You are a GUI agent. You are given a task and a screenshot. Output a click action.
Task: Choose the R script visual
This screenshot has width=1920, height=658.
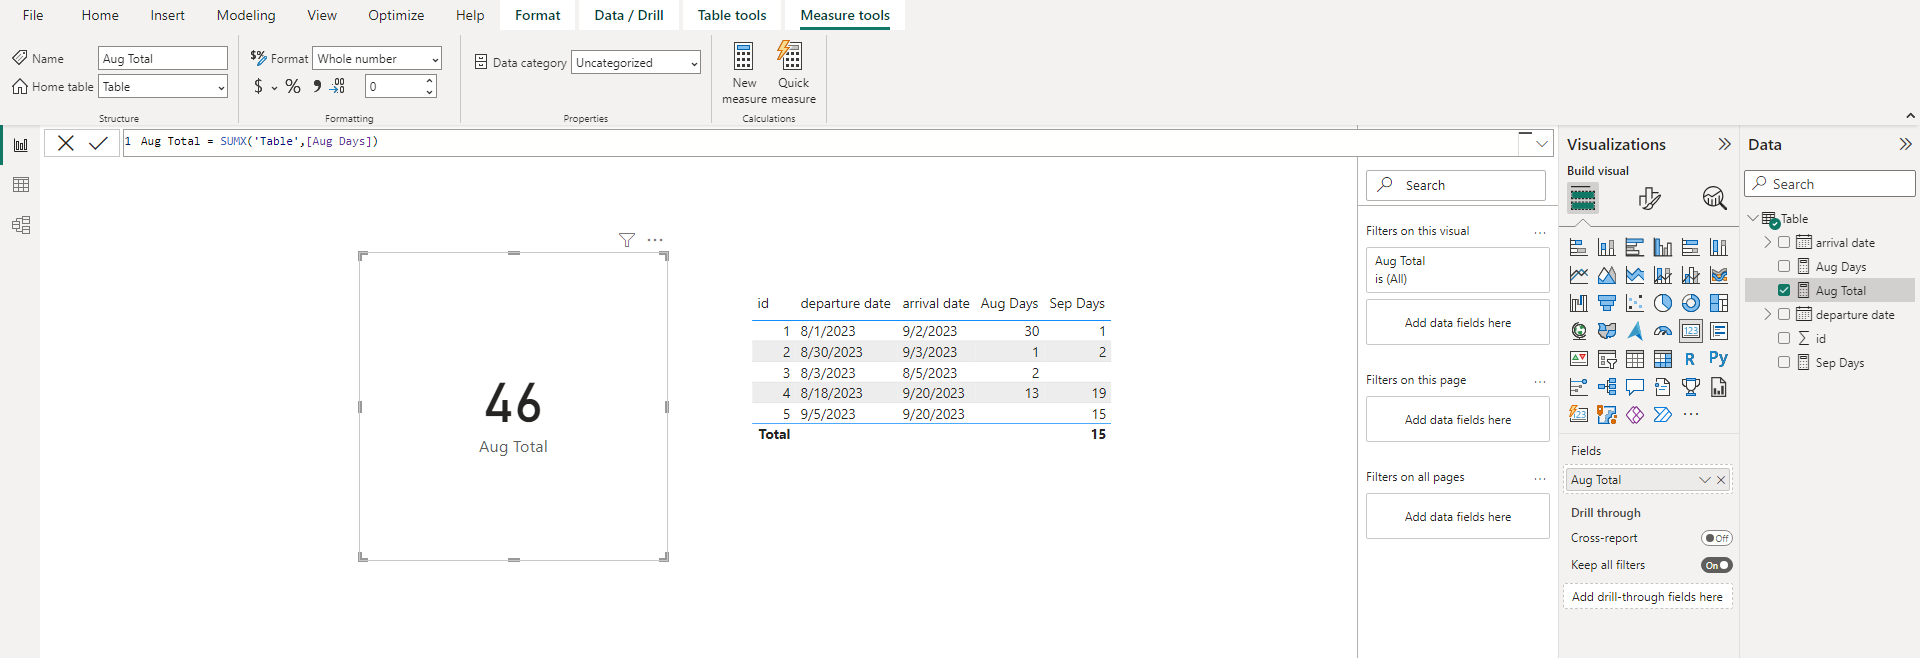tap(1691, 359)
